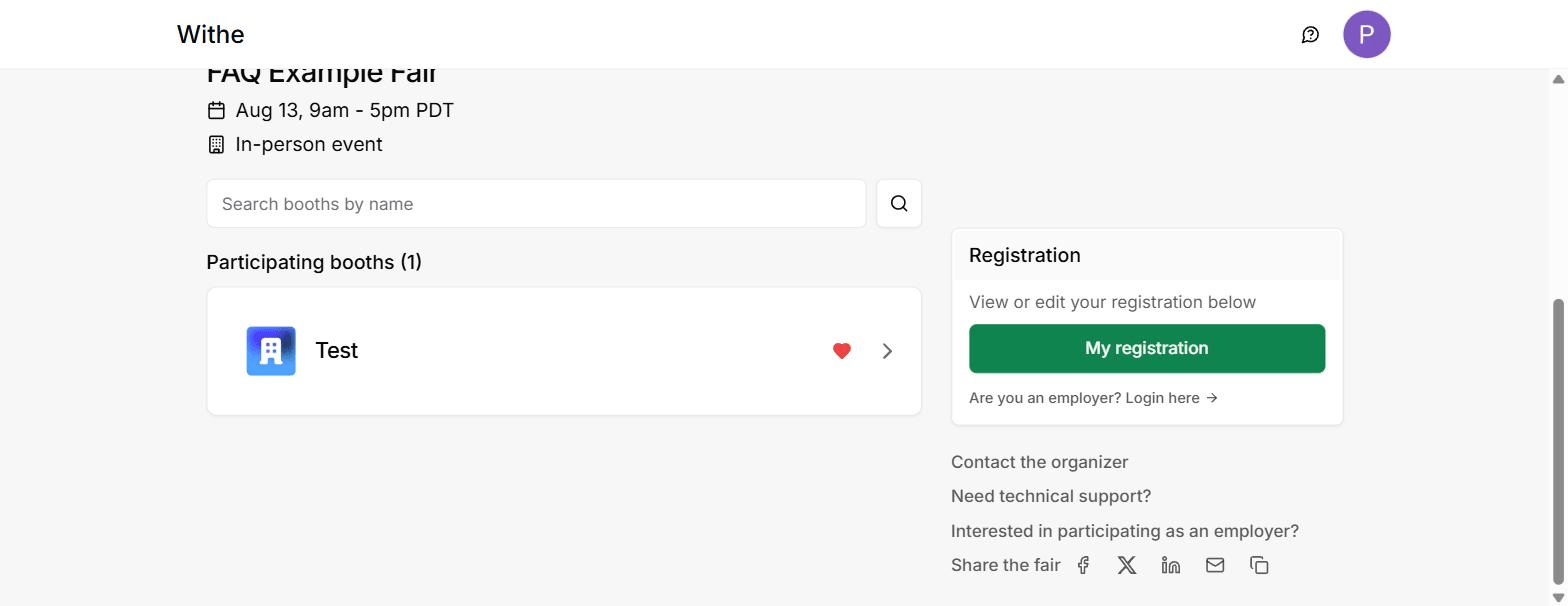Screen dimensions: 1568x606
Task: Share the fair on Facebook
Action: click(x=1083, y=565)
